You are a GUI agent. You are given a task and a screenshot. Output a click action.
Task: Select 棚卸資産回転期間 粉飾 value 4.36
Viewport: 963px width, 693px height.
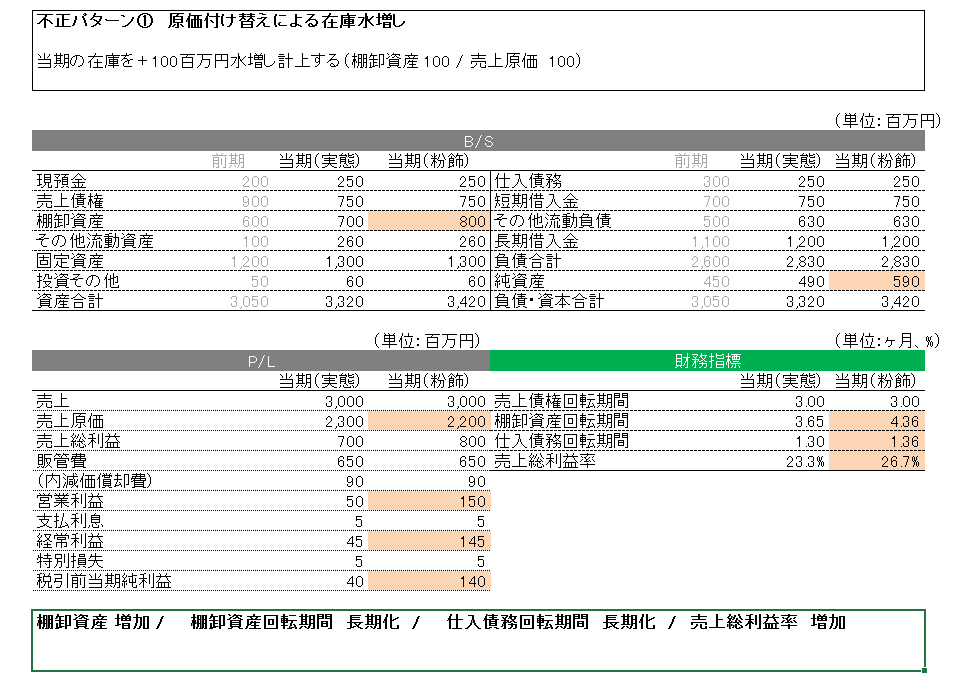pyautogui.click(x=877, y=421)
